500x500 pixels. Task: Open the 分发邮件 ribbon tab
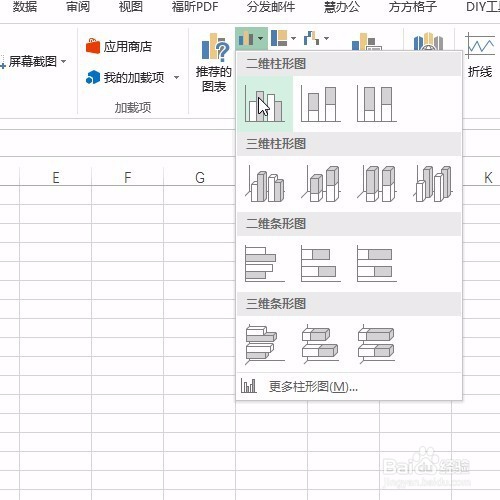tap(271, 7)
